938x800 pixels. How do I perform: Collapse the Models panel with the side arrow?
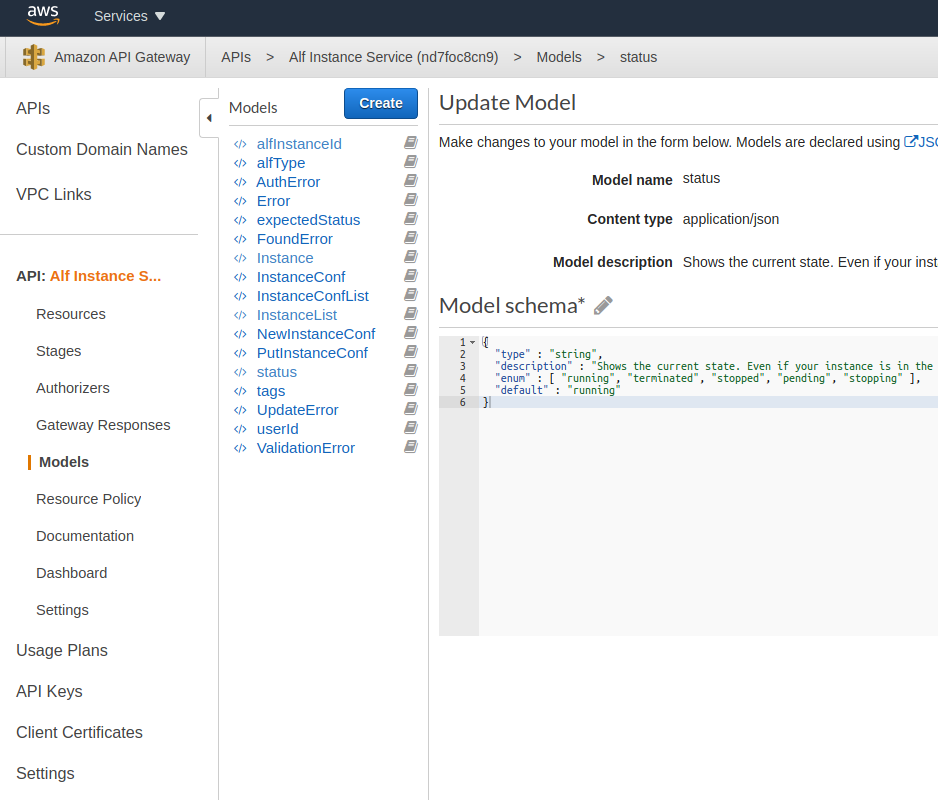[210, 117]
